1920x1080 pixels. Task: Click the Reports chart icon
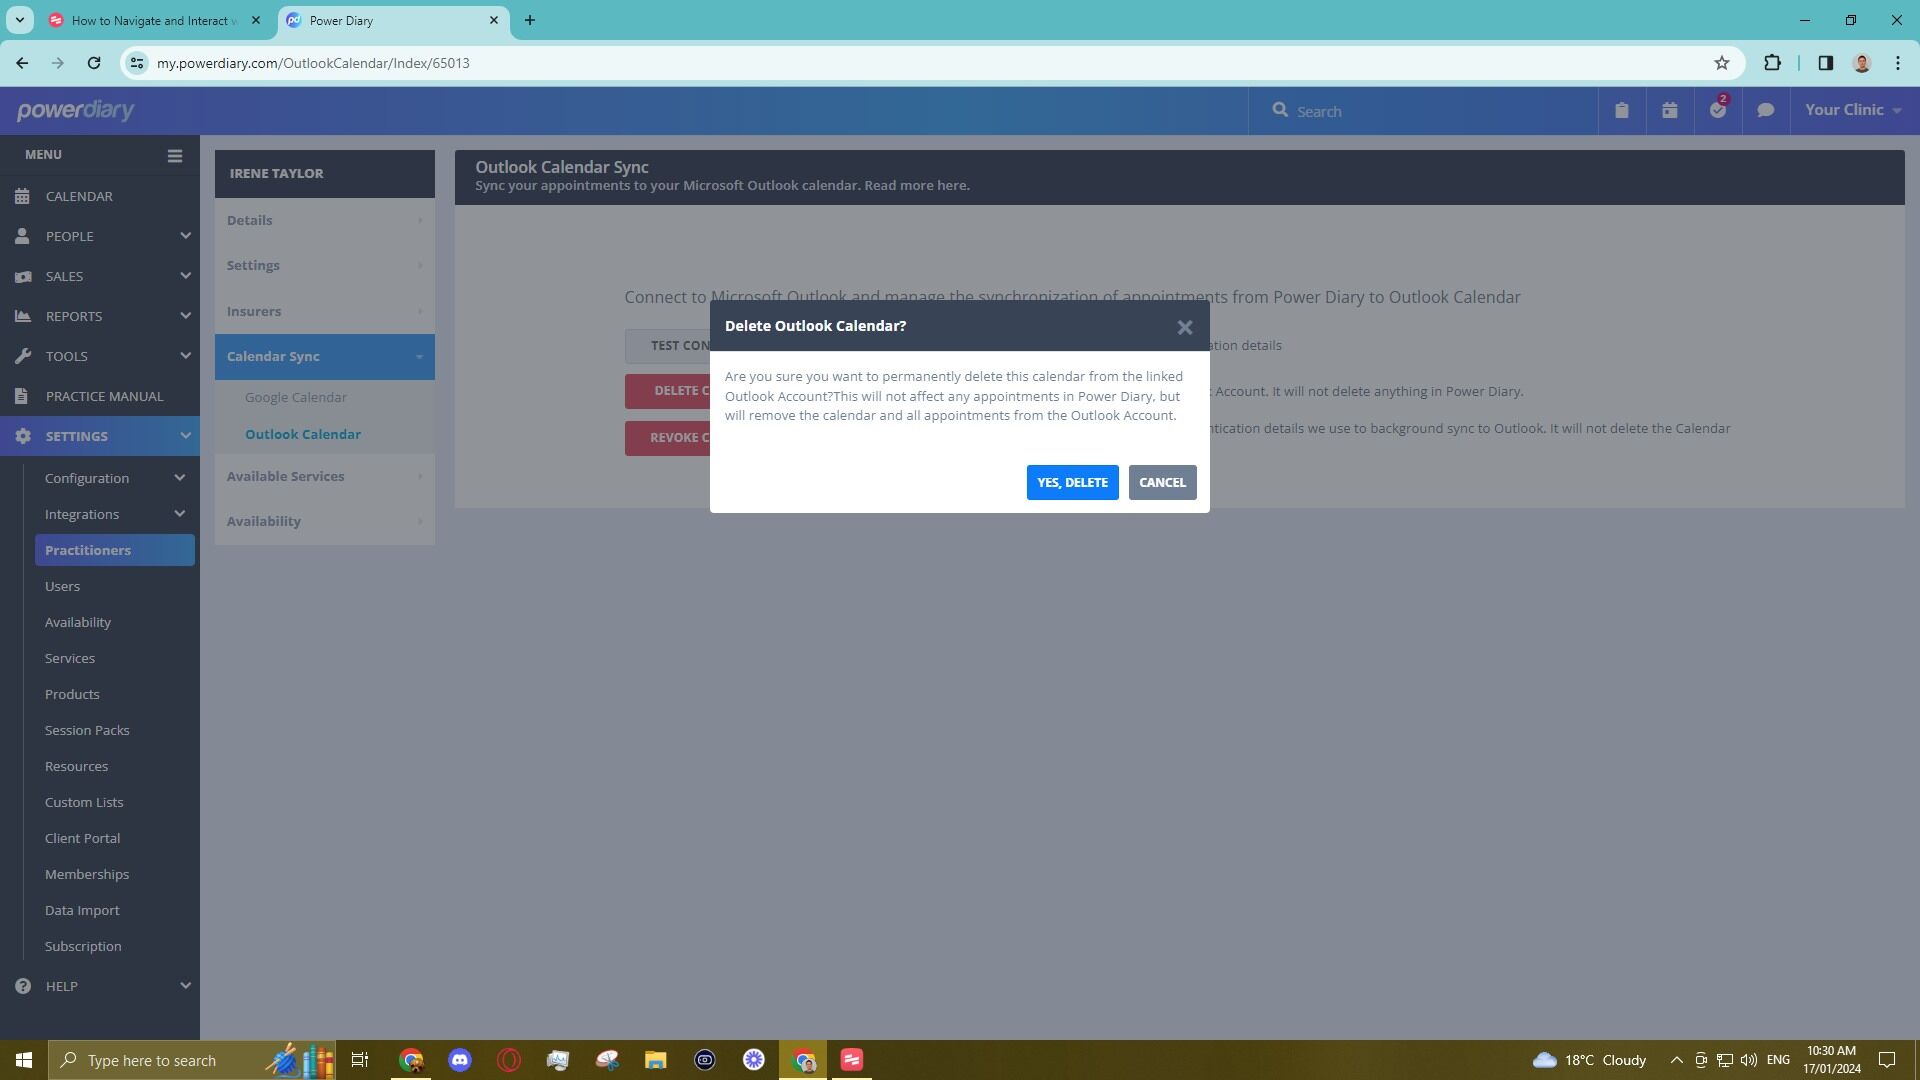click(x=22, y=316)
